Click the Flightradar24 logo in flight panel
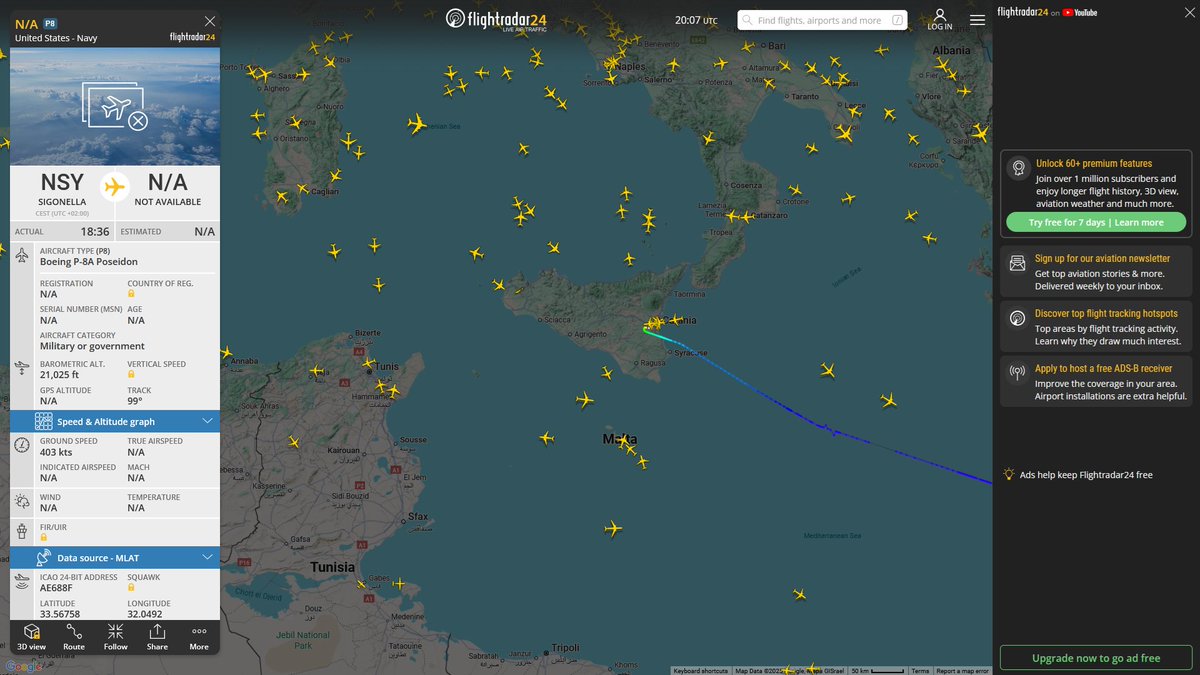Viewport: 1200px width, 675px height. (x=192, y=37)
